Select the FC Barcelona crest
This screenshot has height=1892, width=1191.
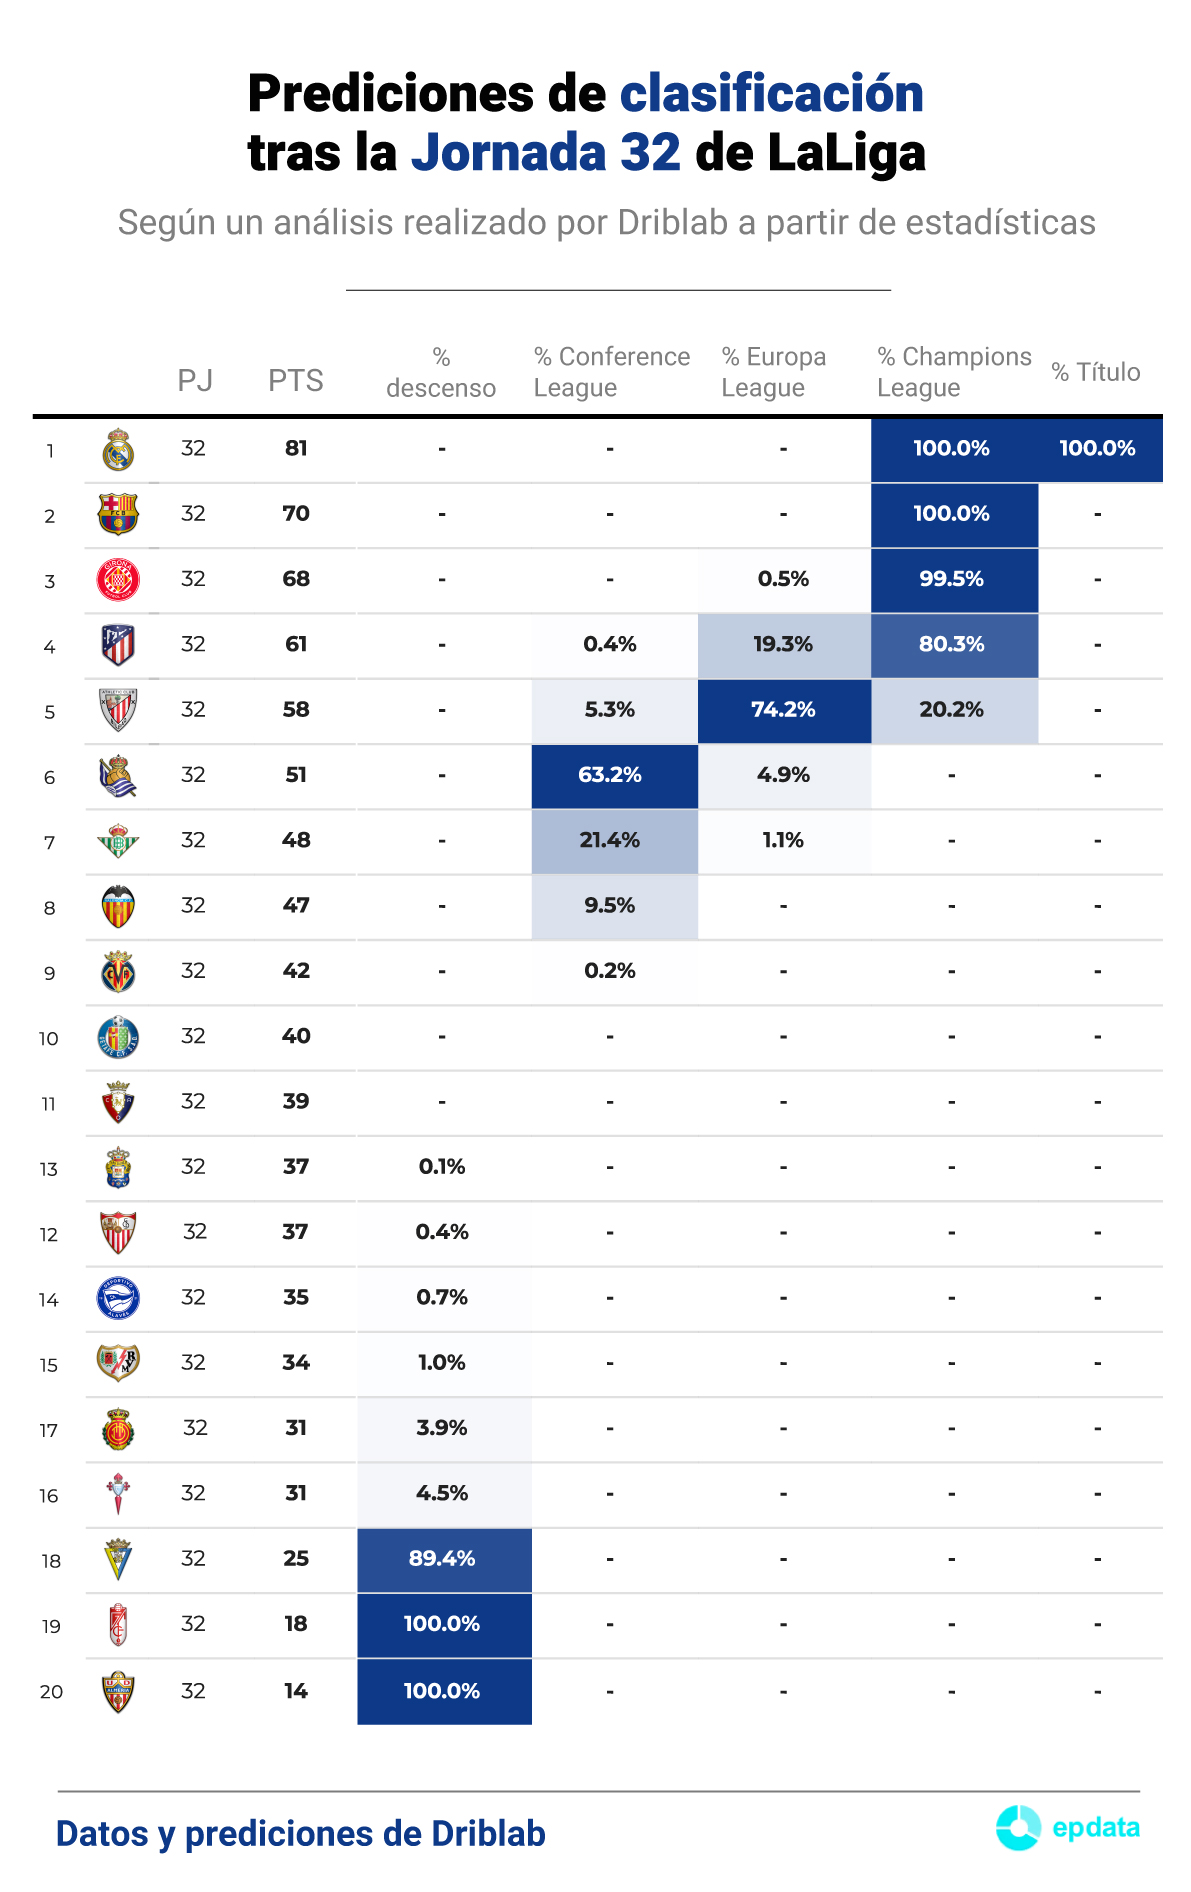pos(118,514)
